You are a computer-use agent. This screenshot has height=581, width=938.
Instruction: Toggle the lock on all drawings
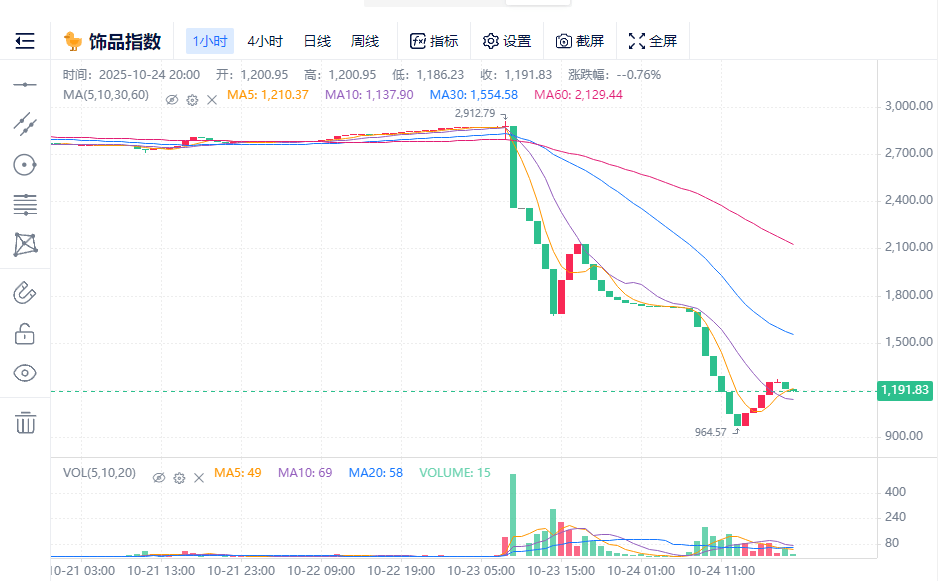coord(25,333)
